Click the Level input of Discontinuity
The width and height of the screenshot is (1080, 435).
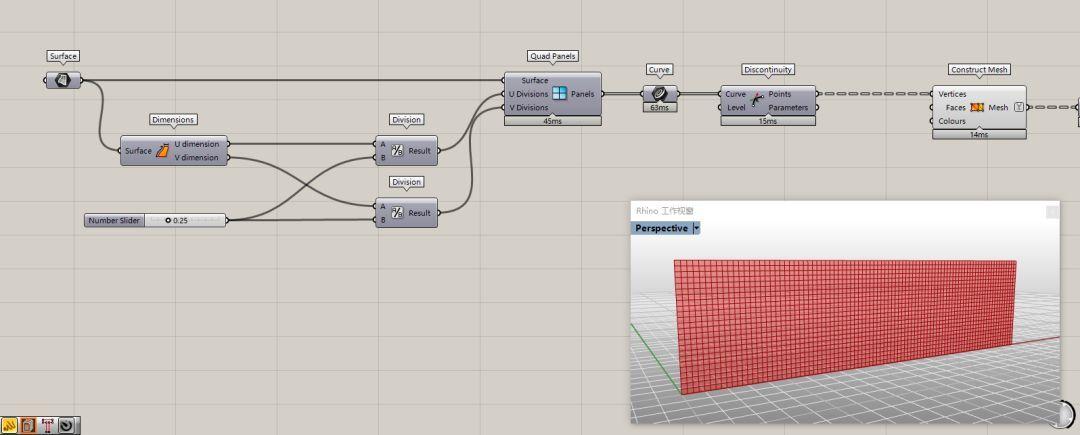(736, 107)
